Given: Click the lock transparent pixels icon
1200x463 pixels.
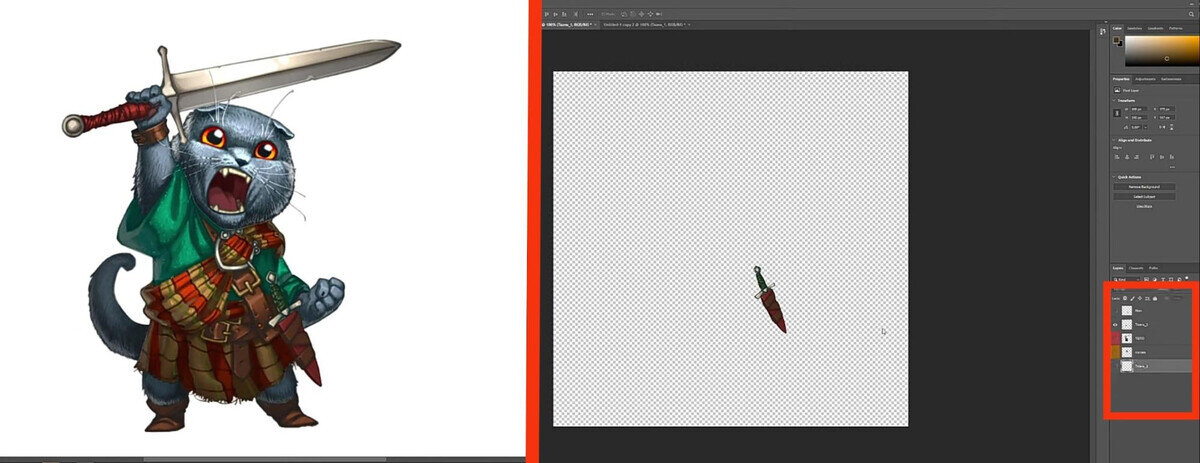Looking at the screenshot, I should 1125,298.
